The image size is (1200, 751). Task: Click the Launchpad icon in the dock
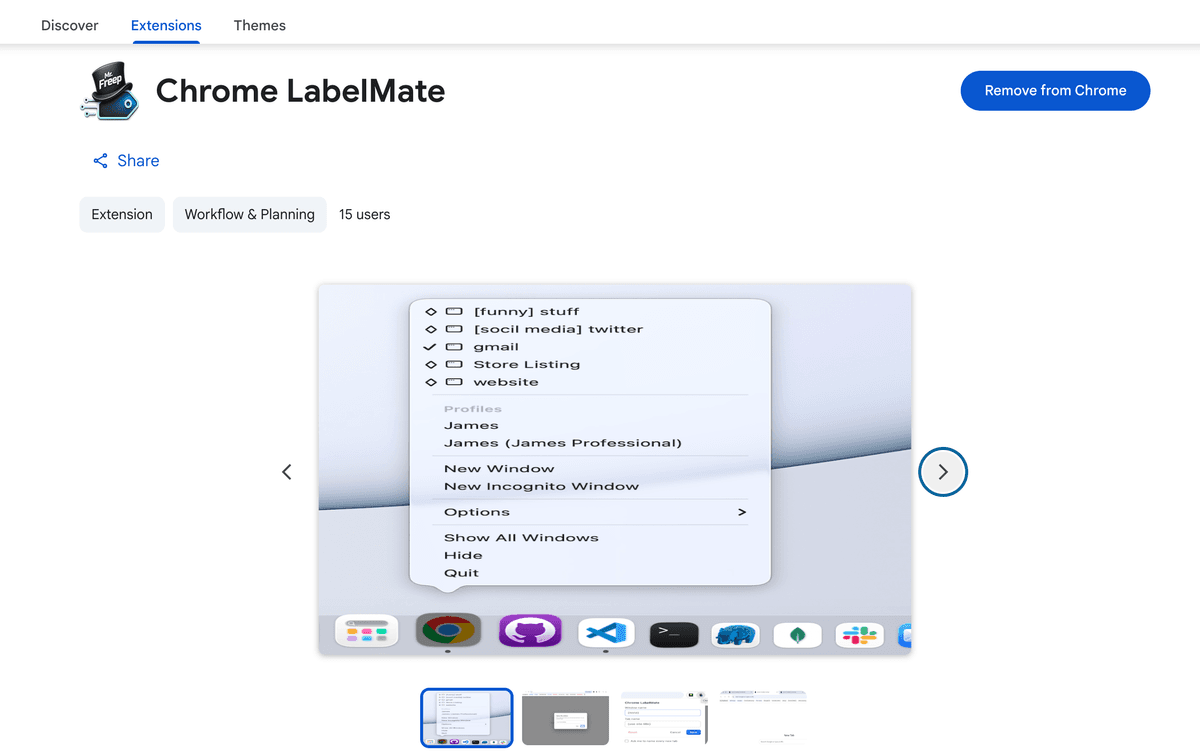(x=366, y=631)
